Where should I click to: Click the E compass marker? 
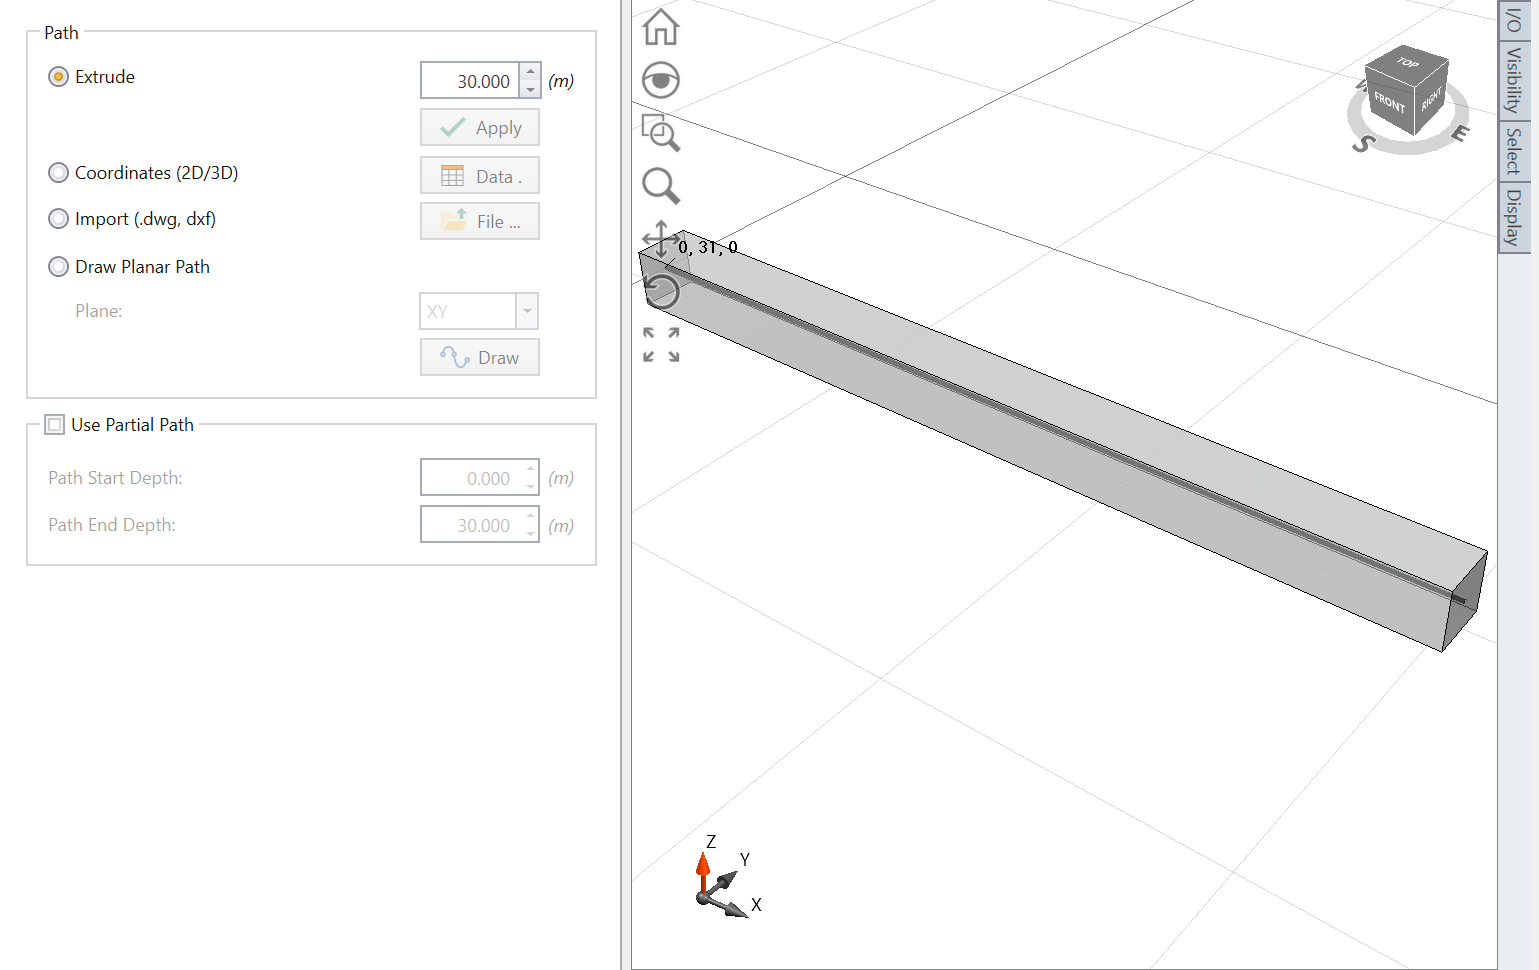(1460, 133)
